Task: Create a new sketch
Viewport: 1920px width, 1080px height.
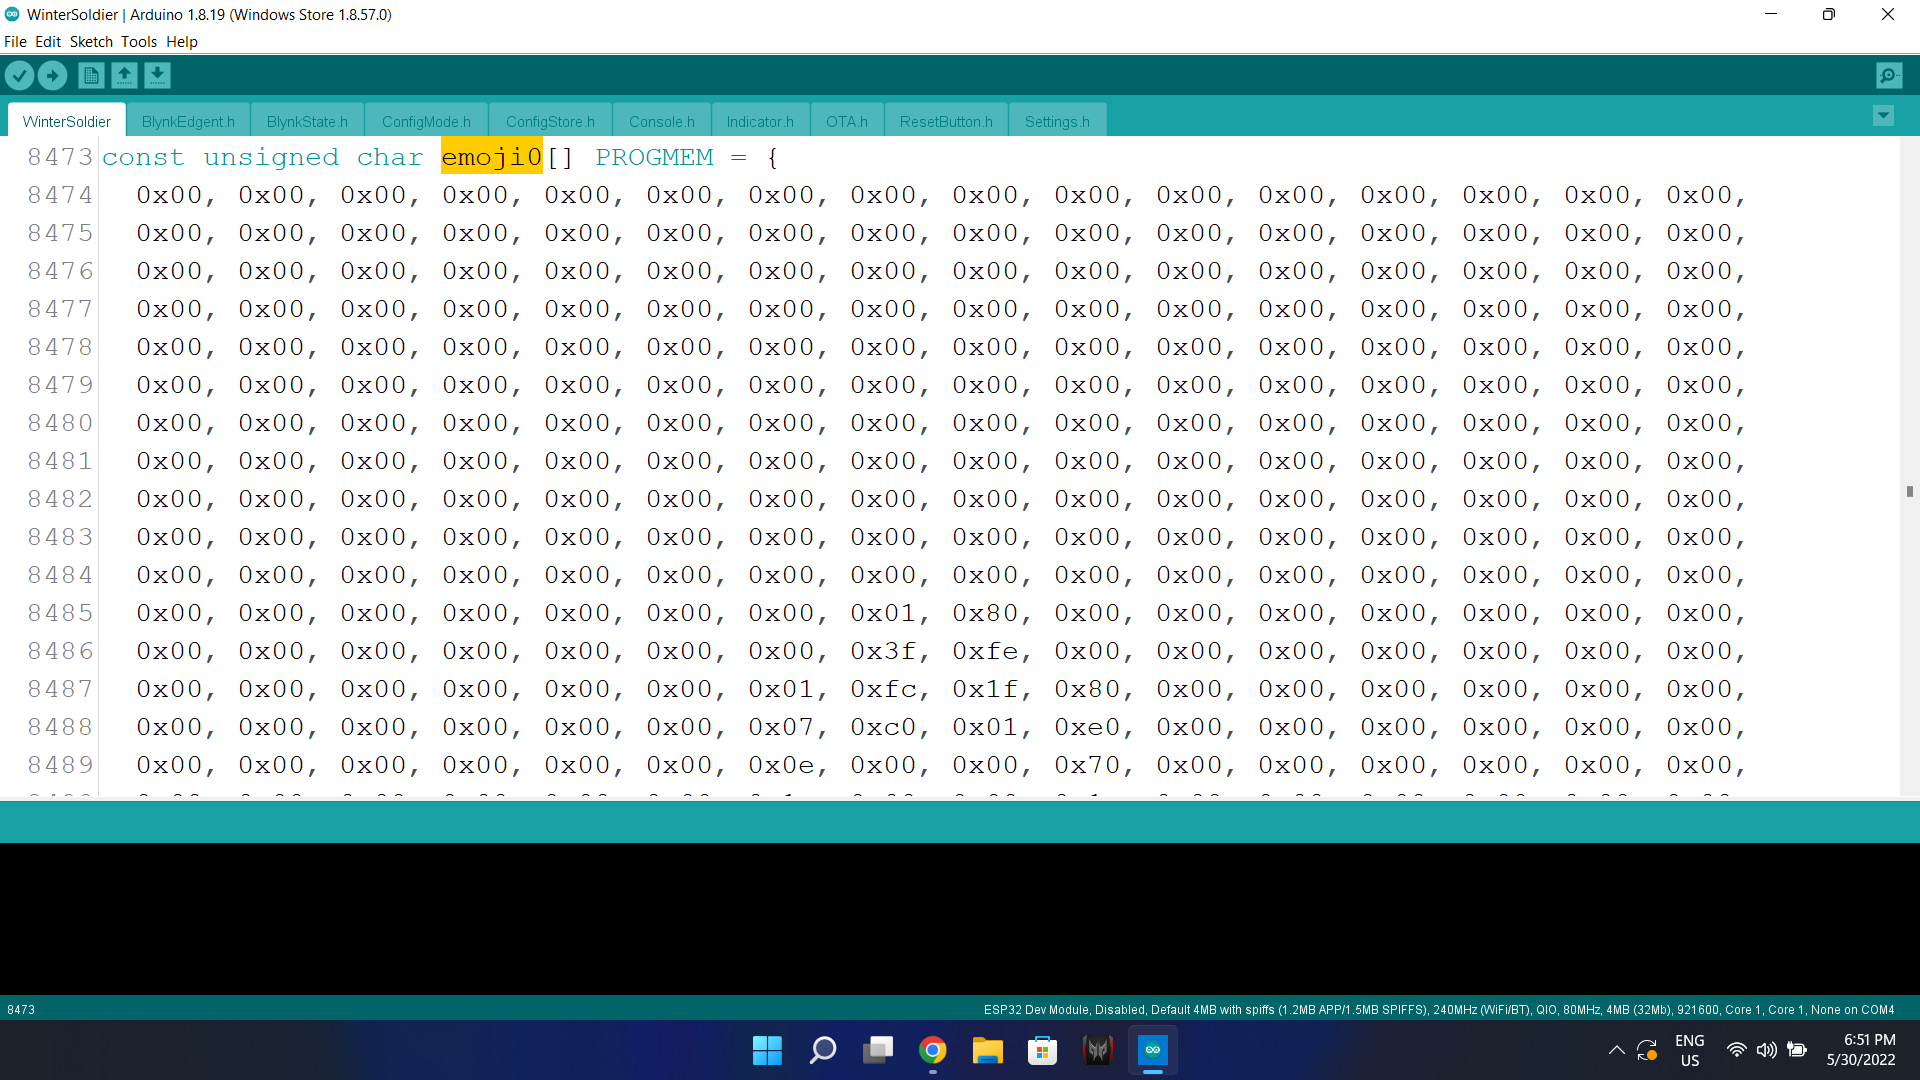Action: tap(90, 75)
